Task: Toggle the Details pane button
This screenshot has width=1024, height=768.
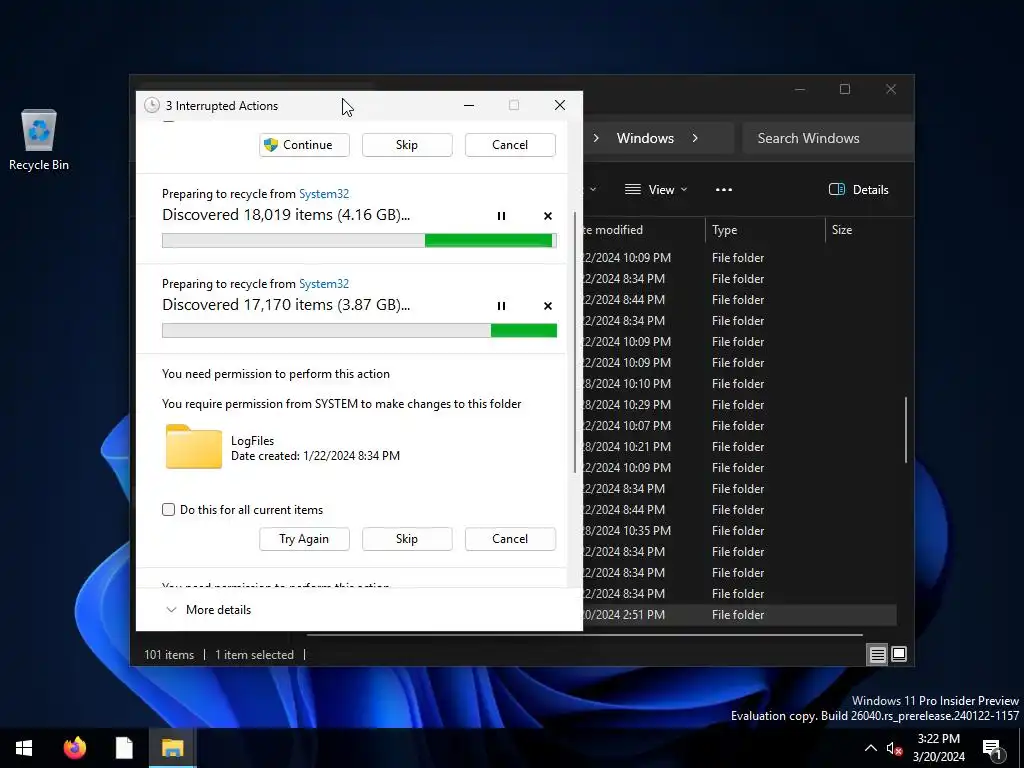Action: (858, 190)
